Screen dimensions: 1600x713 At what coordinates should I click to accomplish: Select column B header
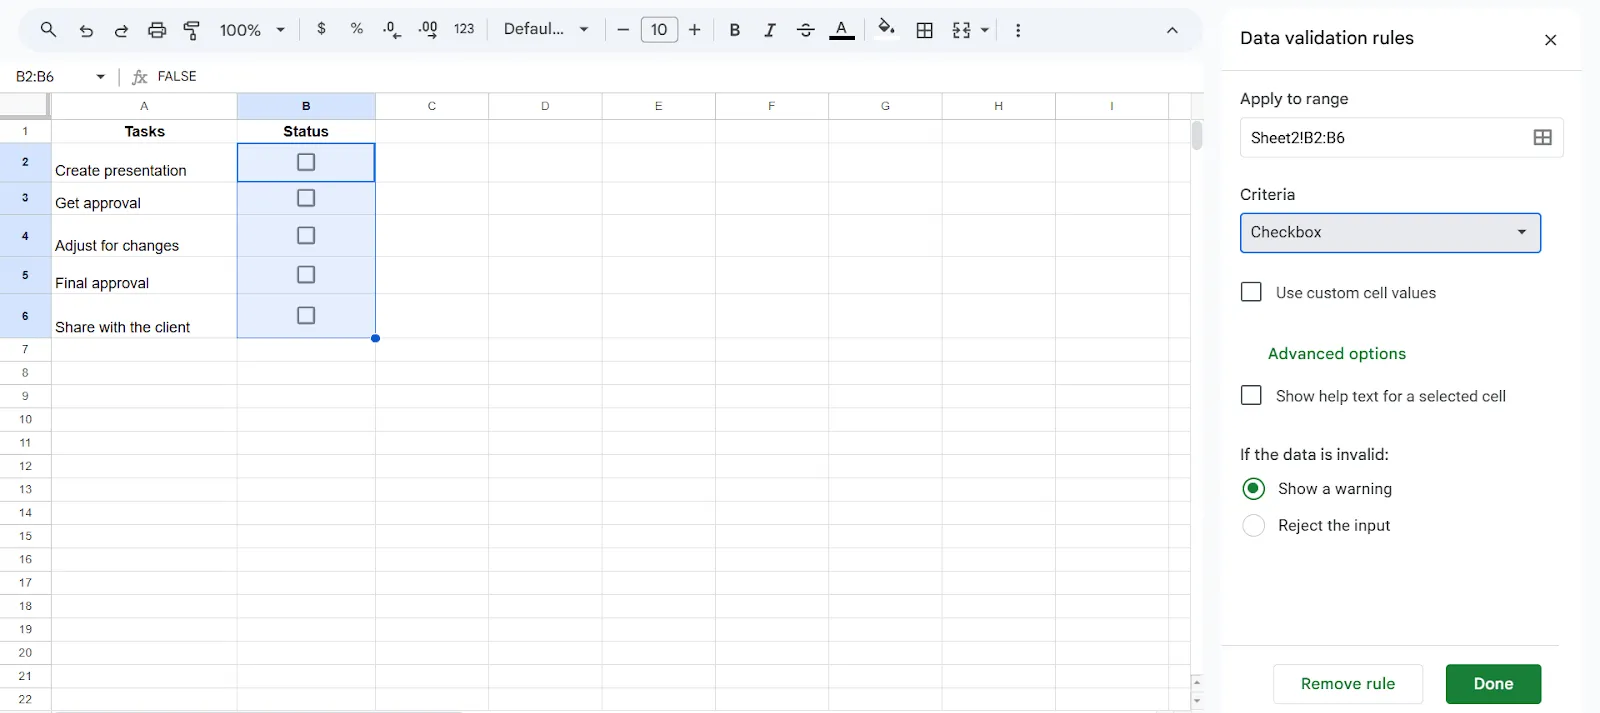tap(306, 106)
